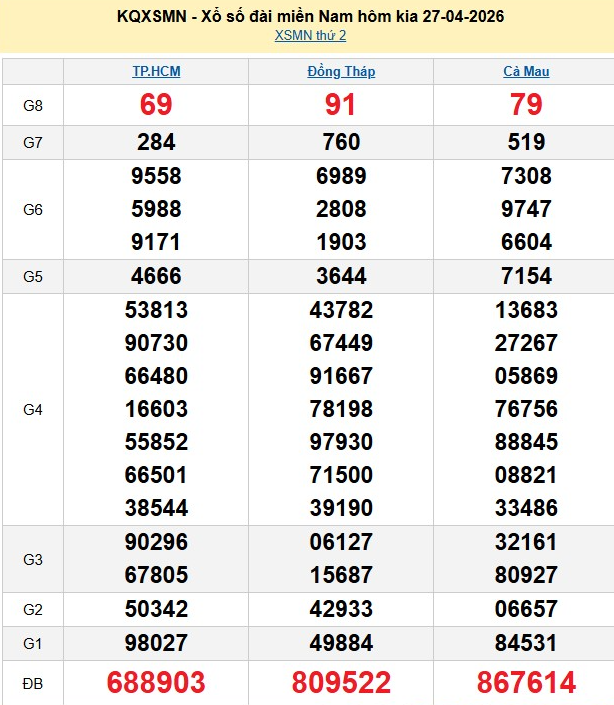Click the TP.HCM column header link
The image size is (614, 705).
(156, 72)
